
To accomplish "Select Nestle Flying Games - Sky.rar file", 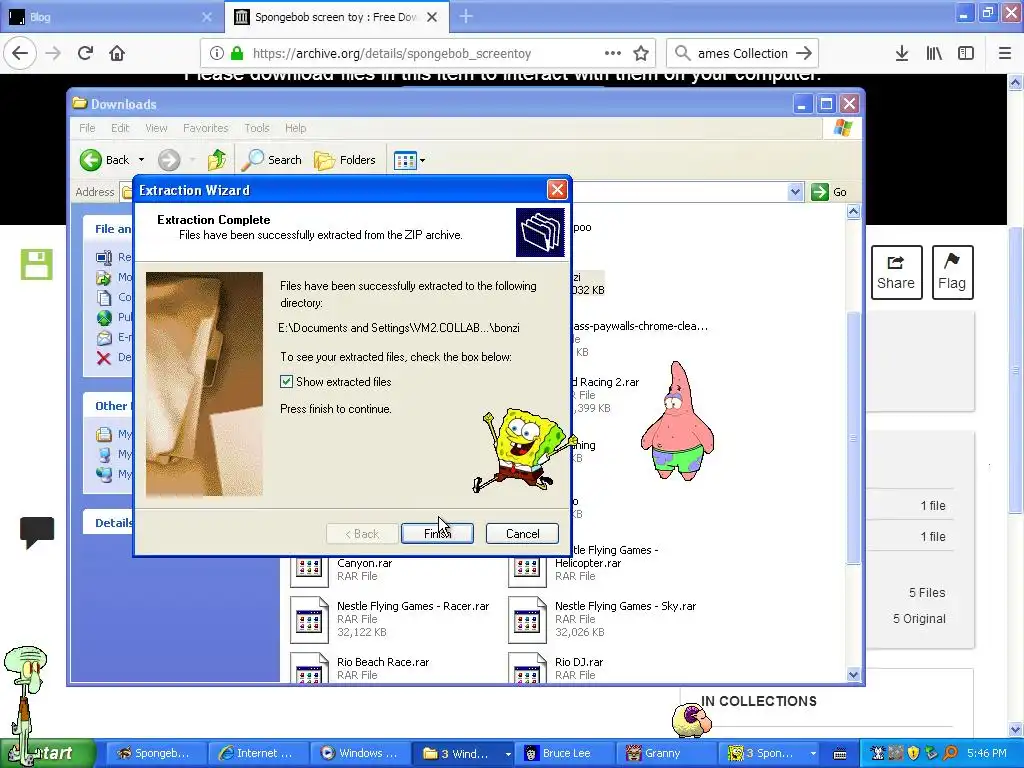I will point(603,618).
